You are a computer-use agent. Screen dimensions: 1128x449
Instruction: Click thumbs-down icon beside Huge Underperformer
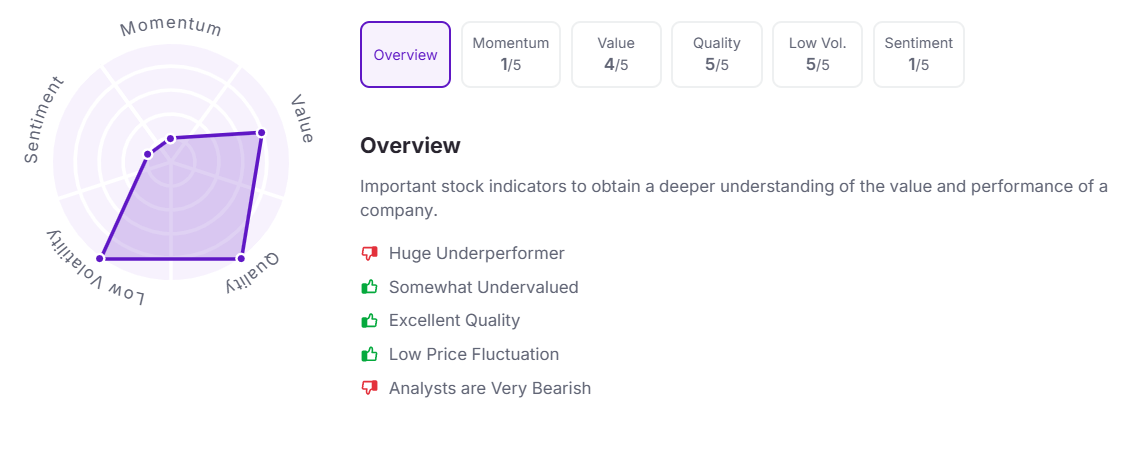[370, 254]
